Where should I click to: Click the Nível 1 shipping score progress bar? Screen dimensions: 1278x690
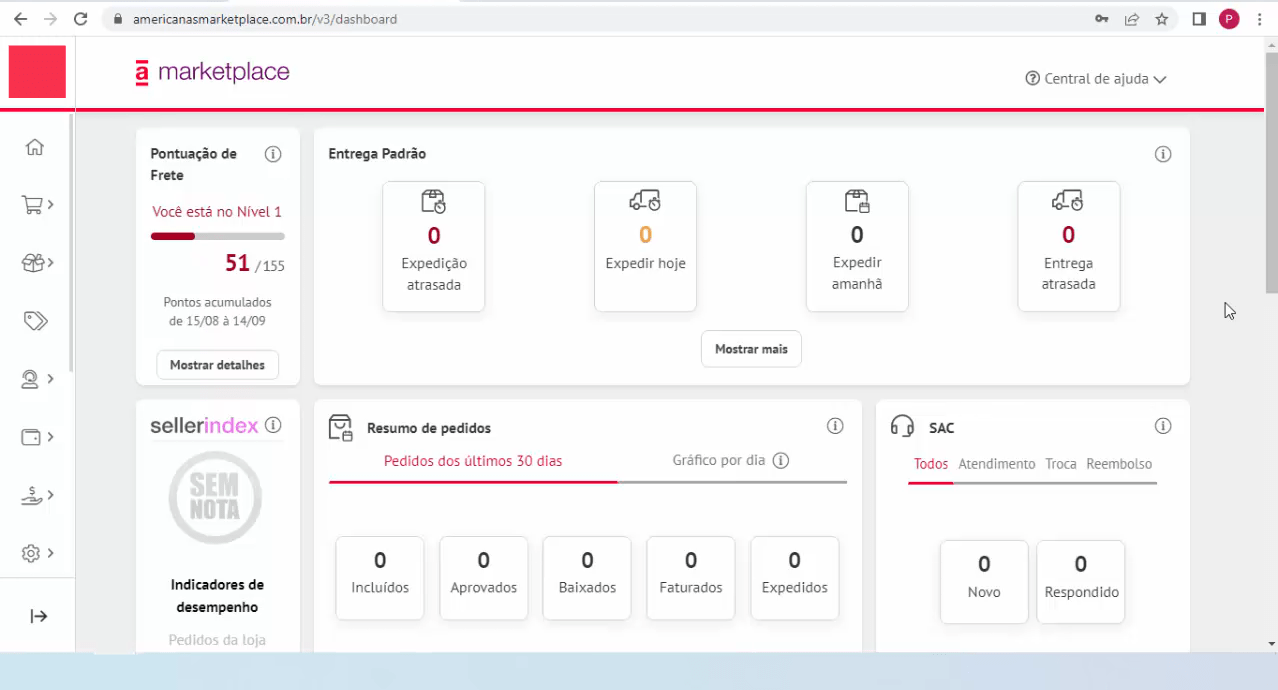[217, 236]
